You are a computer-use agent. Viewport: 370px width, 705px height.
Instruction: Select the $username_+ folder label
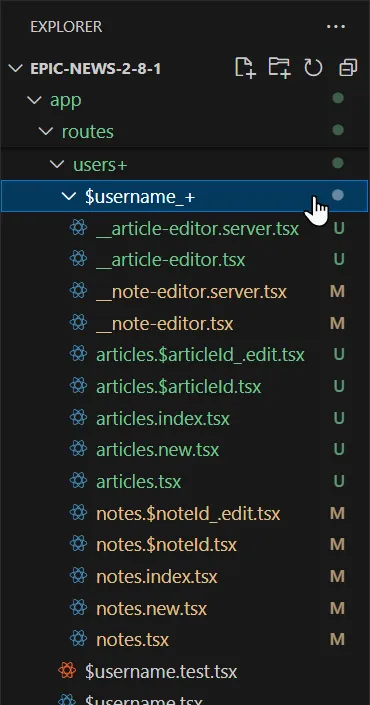point(140,196)
